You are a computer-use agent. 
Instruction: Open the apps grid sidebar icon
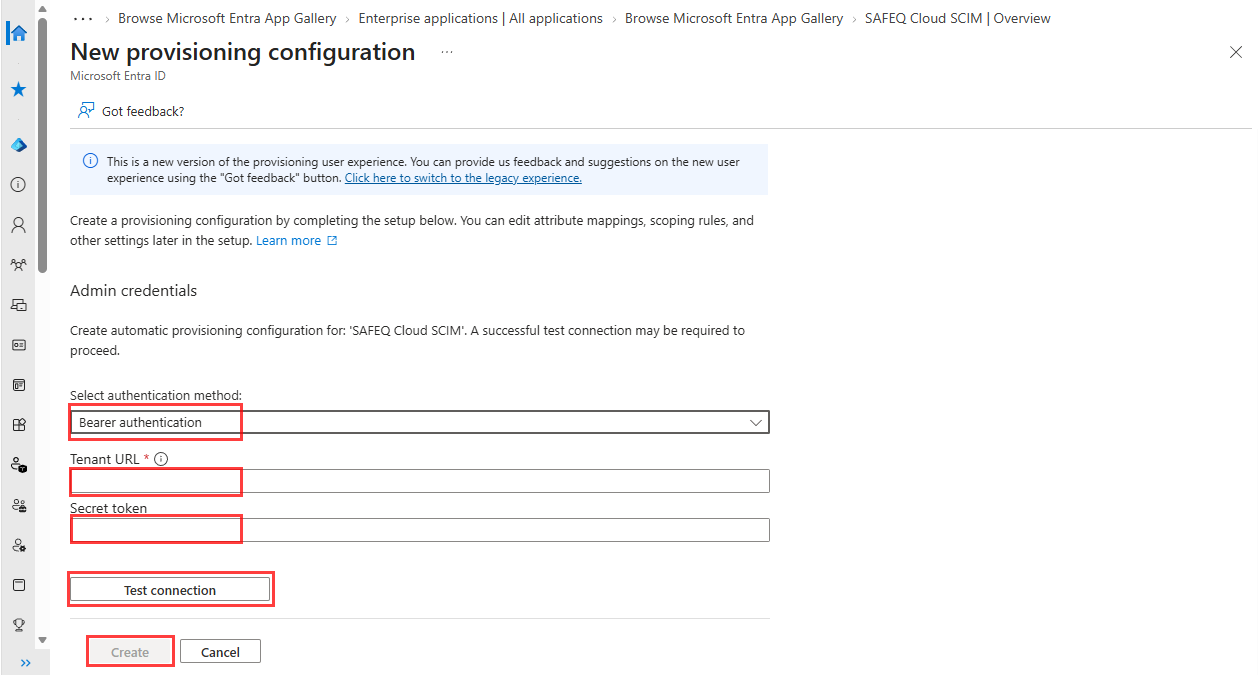18,425
